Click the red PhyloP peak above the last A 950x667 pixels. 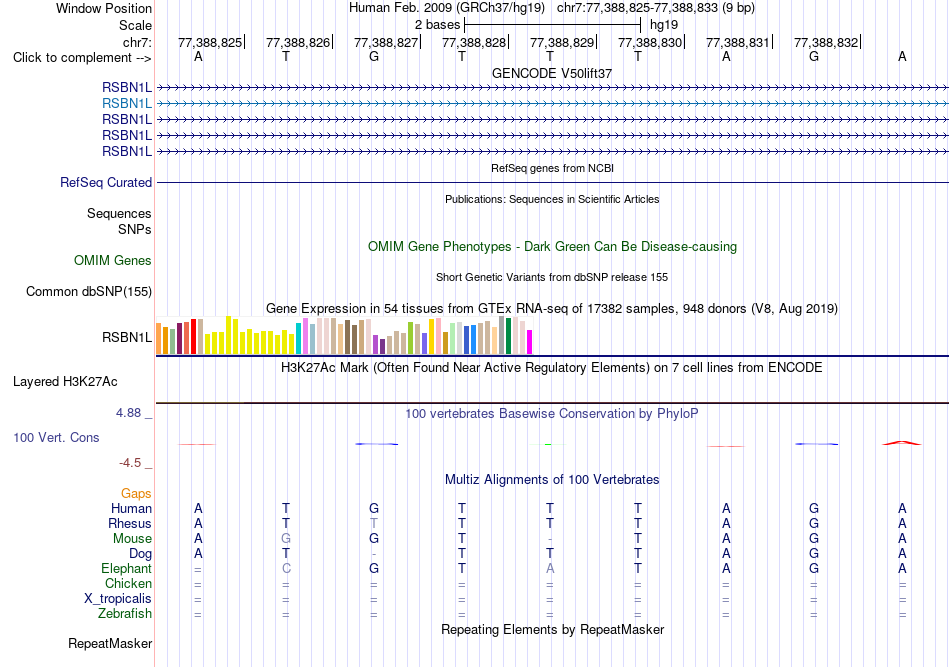tap(902, 443)
